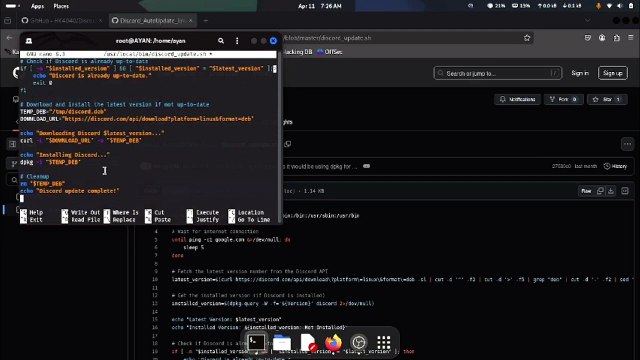
Task: Open the OffSec bookmark
Action: tap(329, 52)
